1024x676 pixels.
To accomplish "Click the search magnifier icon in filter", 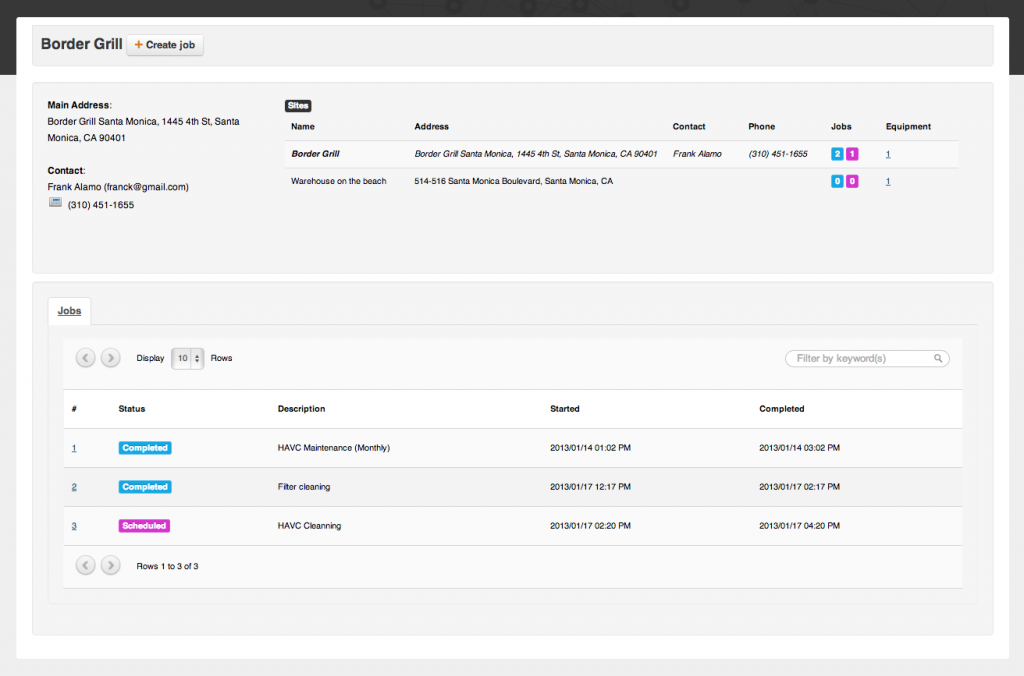I will coord(938,359).
